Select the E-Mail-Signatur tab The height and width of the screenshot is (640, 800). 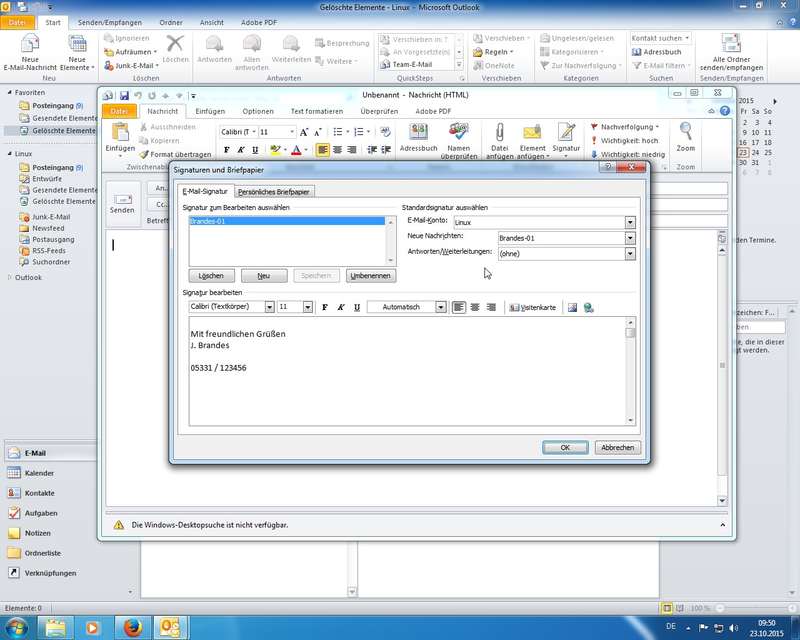pyautogui.click(x=205, y=191)
